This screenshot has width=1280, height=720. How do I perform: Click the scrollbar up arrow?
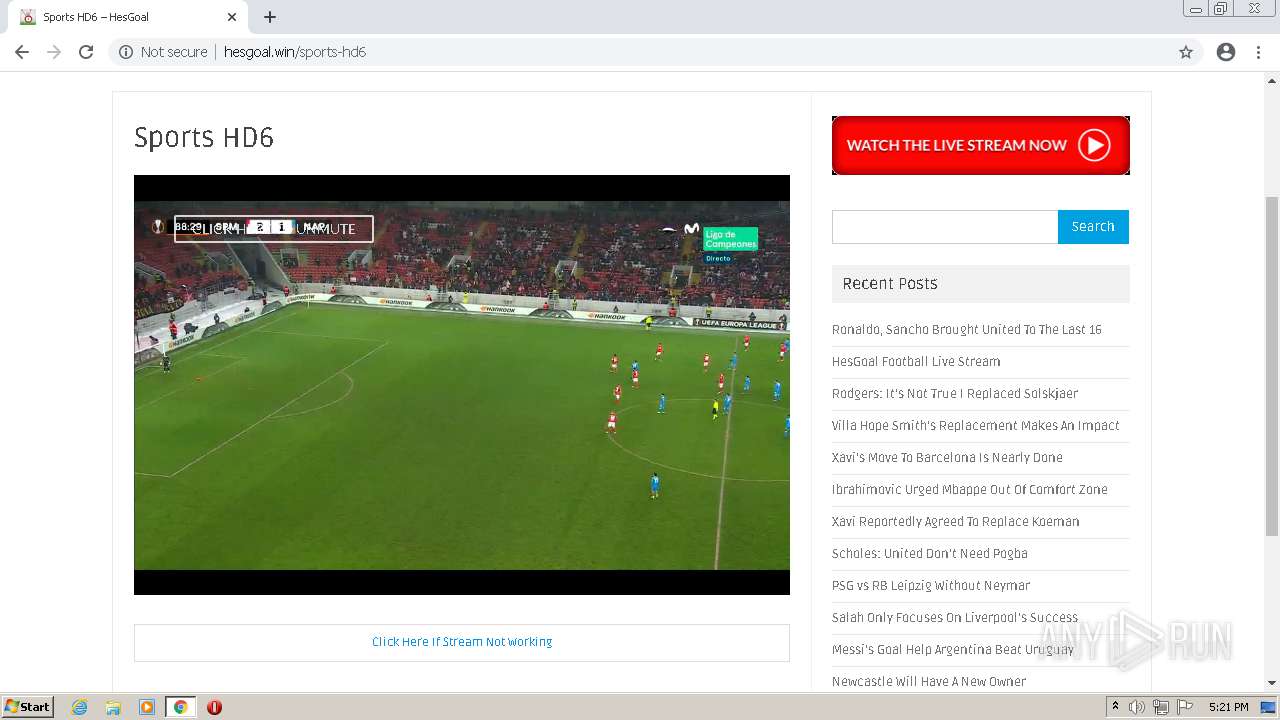[x=1272, y=80]
